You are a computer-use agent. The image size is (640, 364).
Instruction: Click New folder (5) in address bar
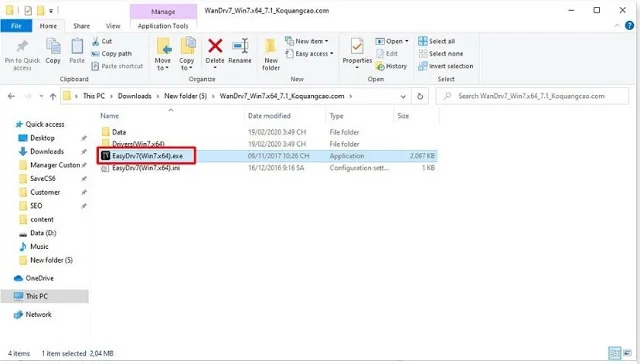coord(185,96)
